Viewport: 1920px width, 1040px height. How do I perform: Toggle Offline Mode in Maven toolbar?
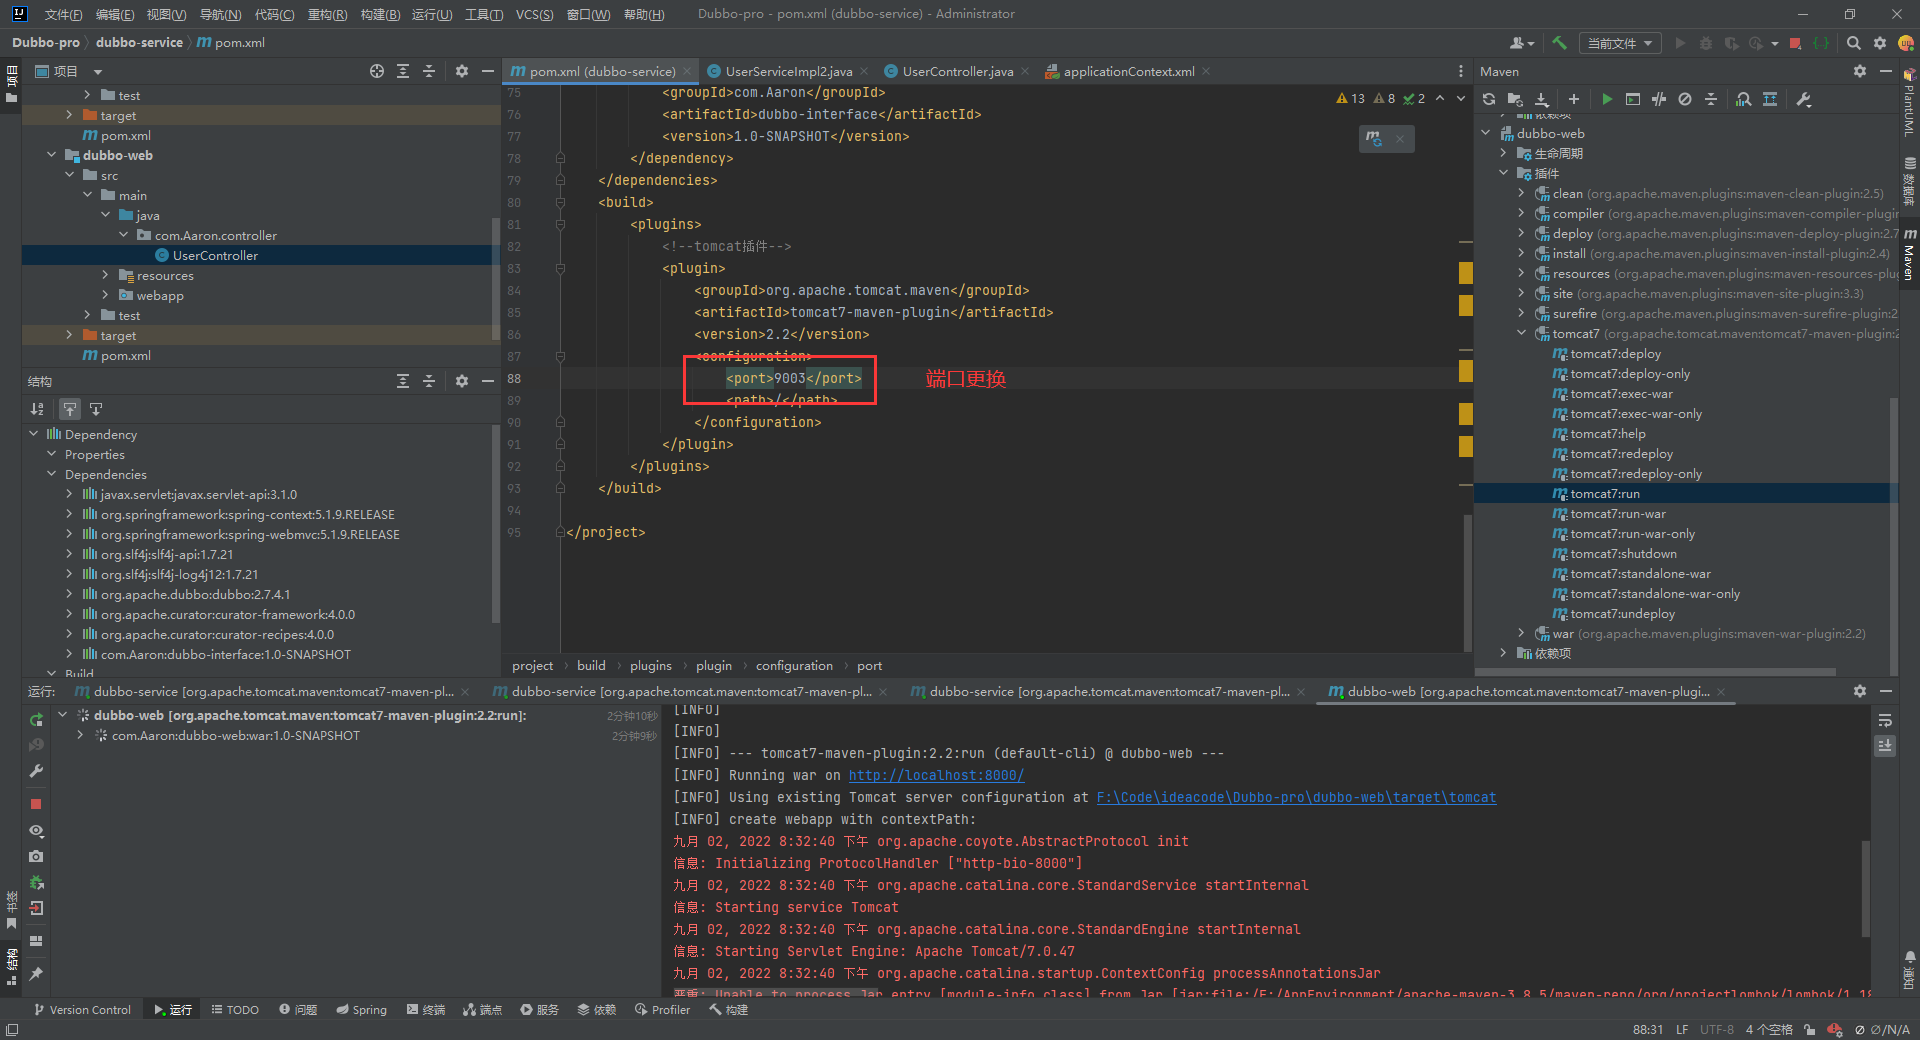[x=1659, y=99]
